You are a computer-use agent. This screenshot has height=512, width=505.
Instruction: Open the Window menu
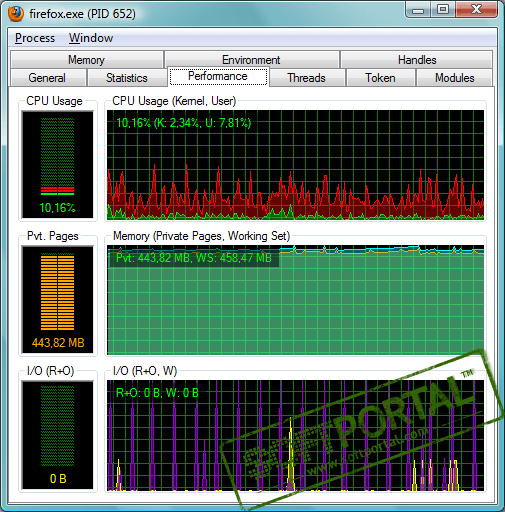tap(91, 38)
